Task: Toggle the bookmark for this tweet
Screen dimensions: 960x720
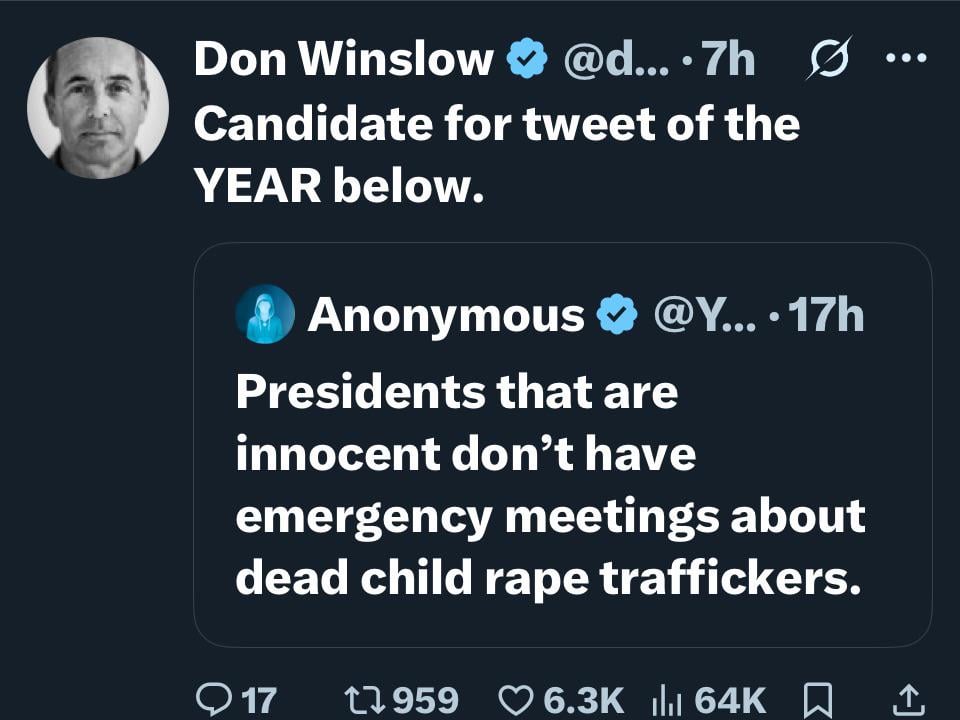Action: (819, 699)
